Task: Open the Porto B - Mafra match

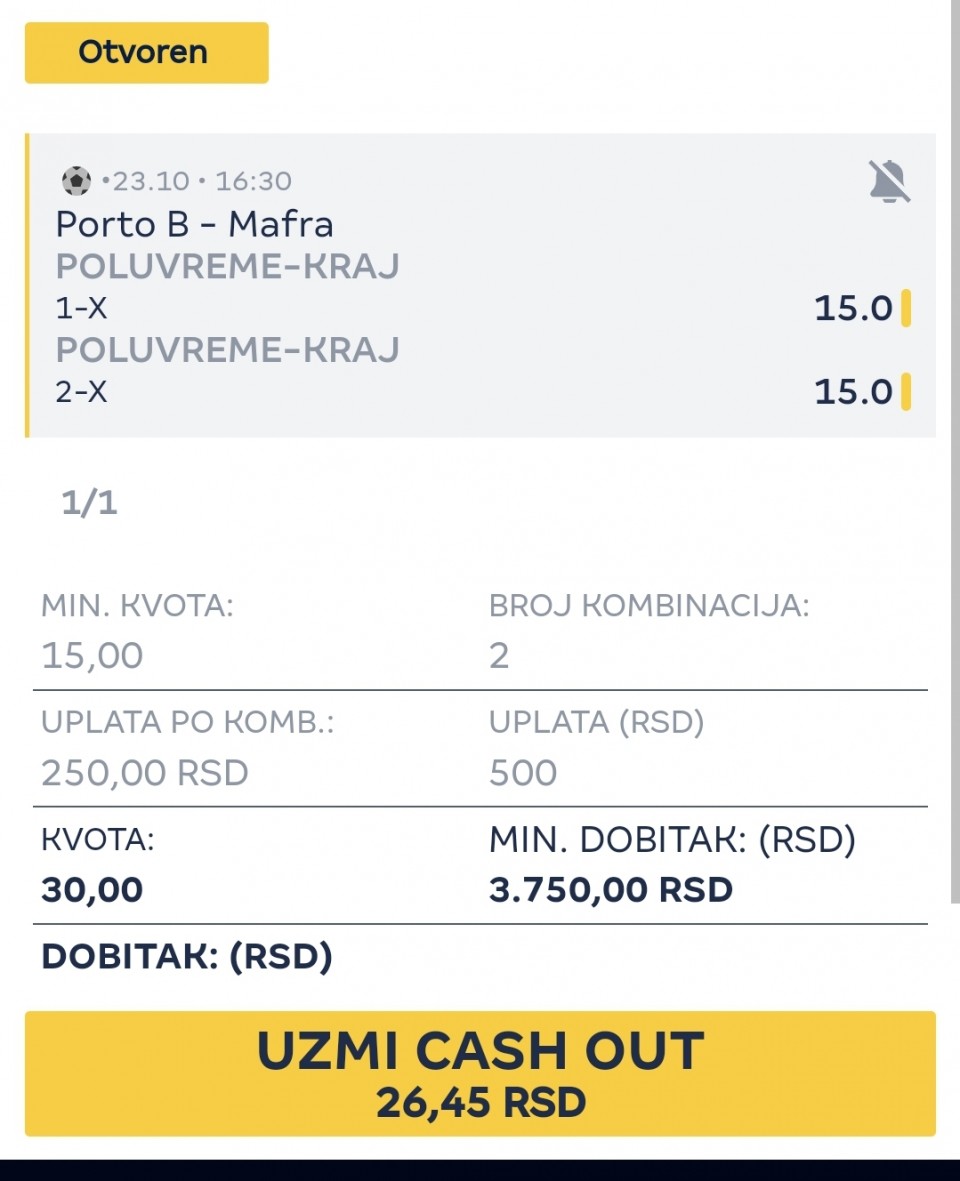Action: coord(194,223)
